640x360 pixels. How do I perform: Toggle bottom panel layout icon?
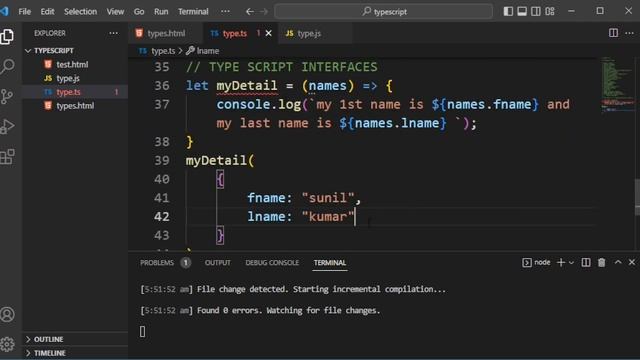click(522, 11)
